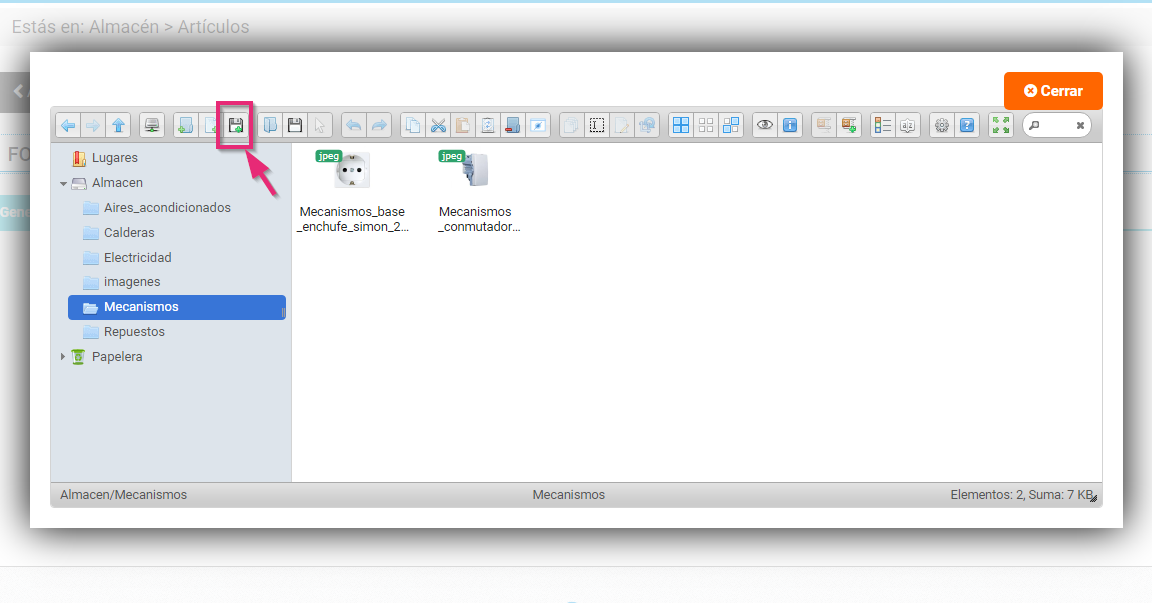
Task: Select the New folder icon
Action: [x=184, y=125]
